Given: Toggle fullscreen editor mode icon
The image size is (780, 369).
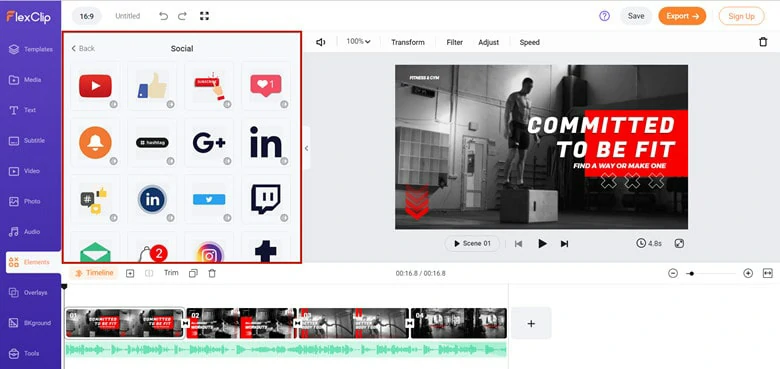Looking at the screenshot, I should click(x=204, y=16).
